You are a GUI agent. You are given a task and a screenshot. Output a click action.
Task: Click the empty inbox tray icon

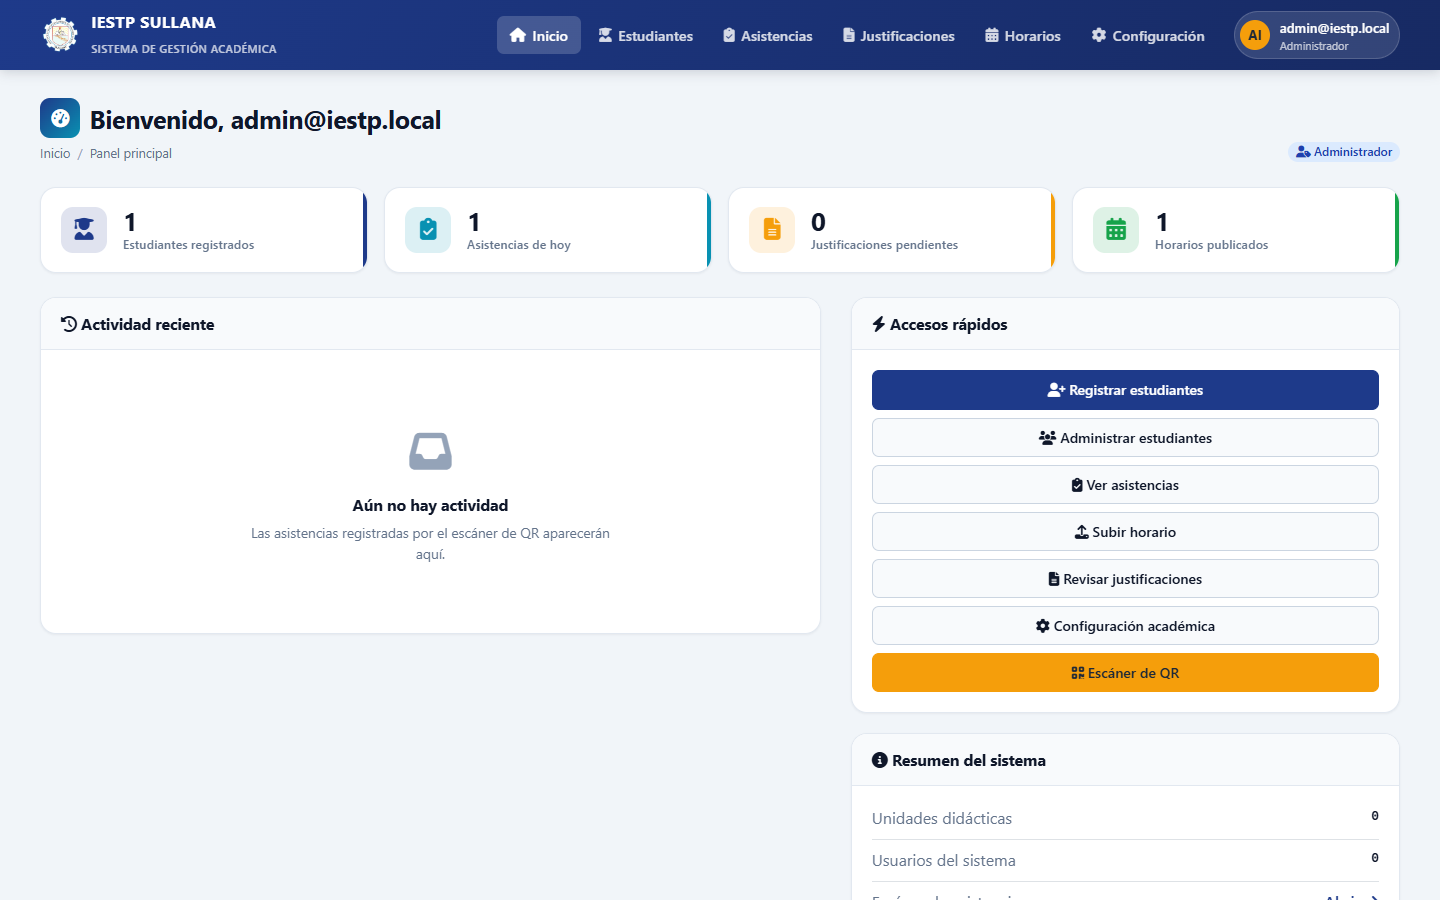click(430, 451)
